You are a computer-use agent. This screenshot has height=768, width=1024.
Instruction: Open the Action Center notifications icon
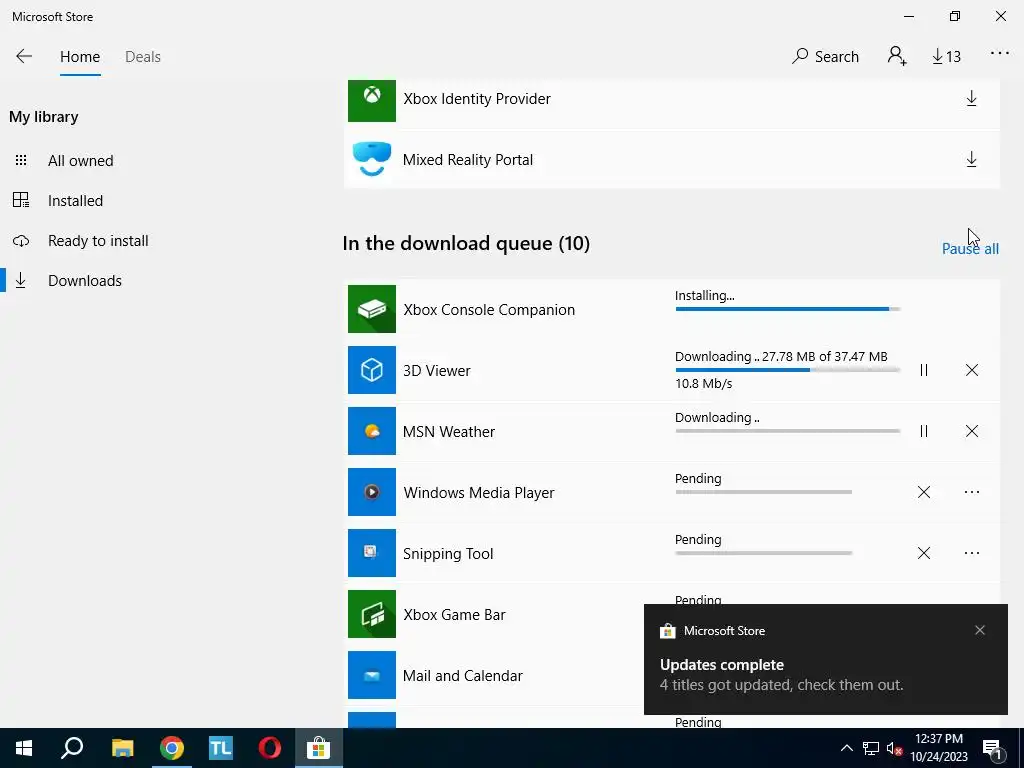tap(993, 748)
